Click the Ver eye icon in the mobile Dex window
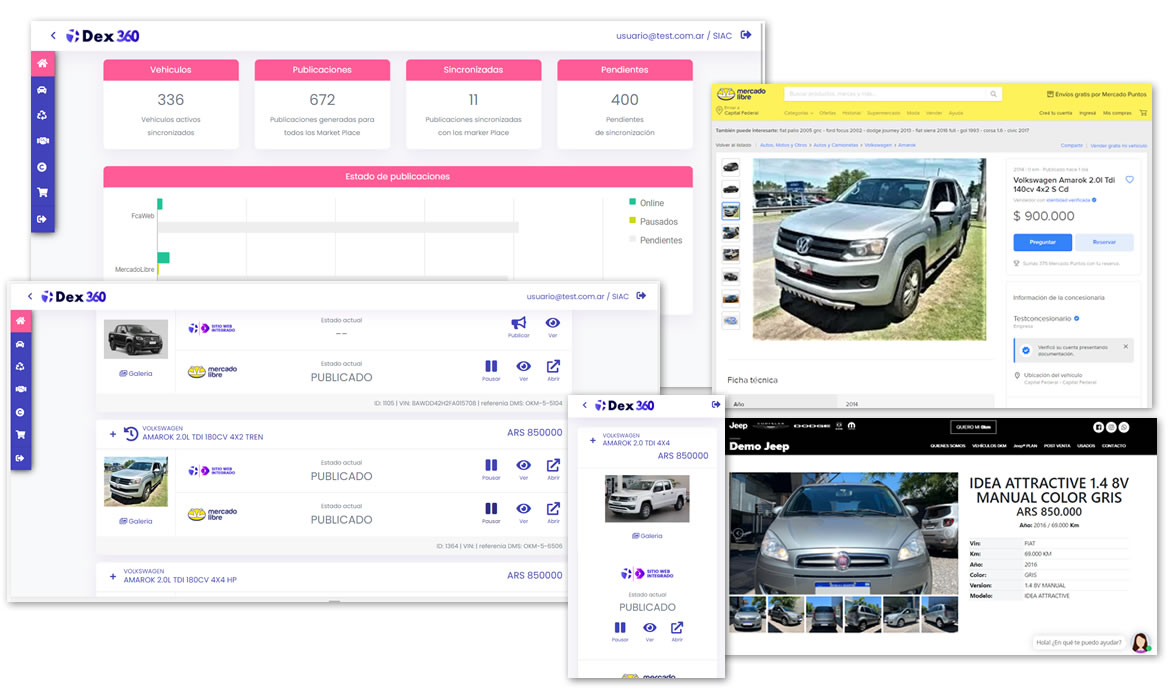This screenshot has height=700, width=1170. point(650,628)
